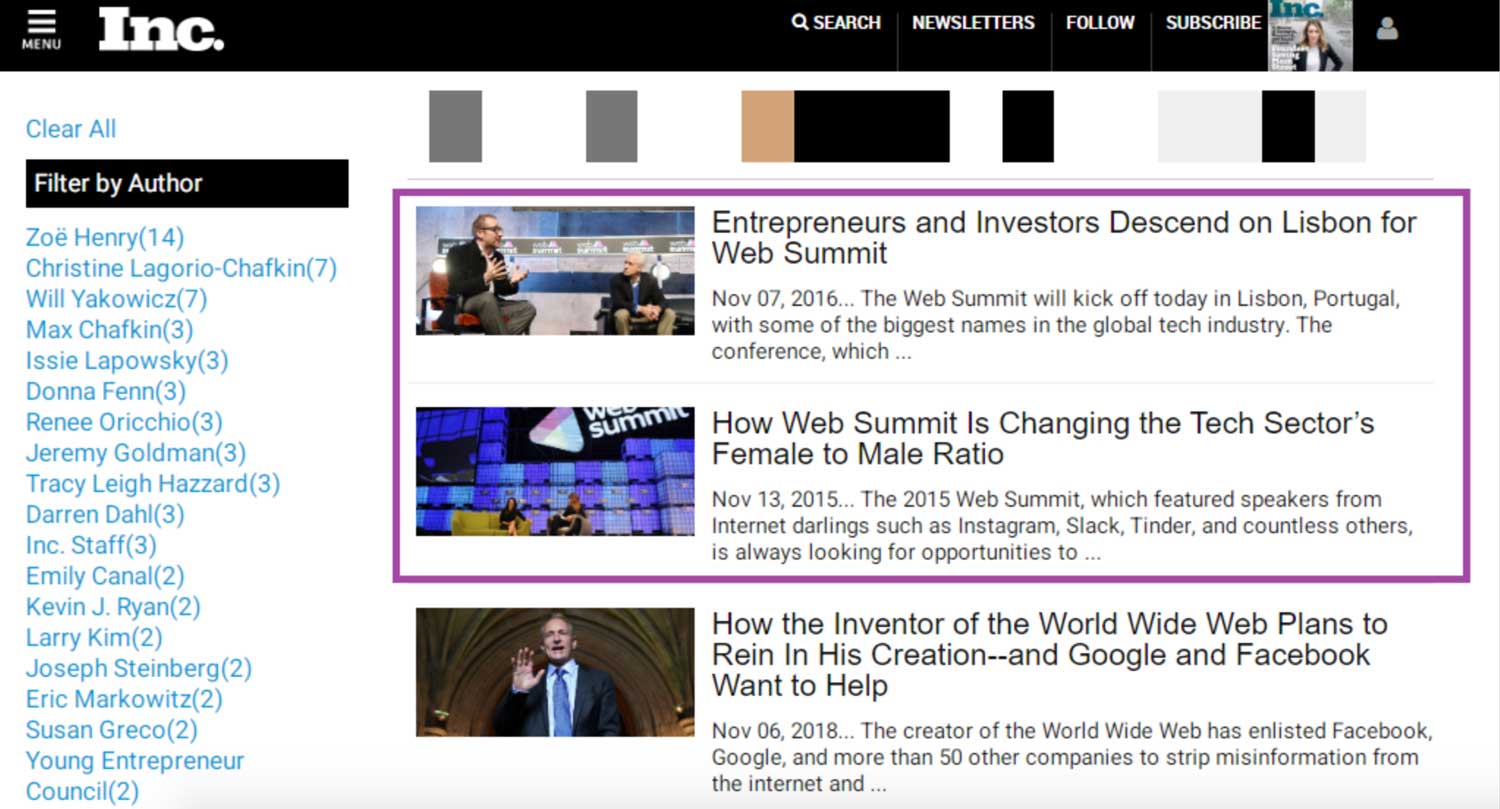Click the World Wide Web inventor photo thumbnail

point(555,672)
